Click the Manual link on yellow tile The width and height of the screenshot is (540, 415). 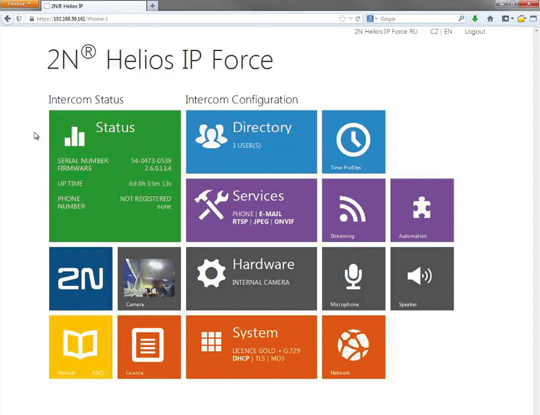click(66, 373)
